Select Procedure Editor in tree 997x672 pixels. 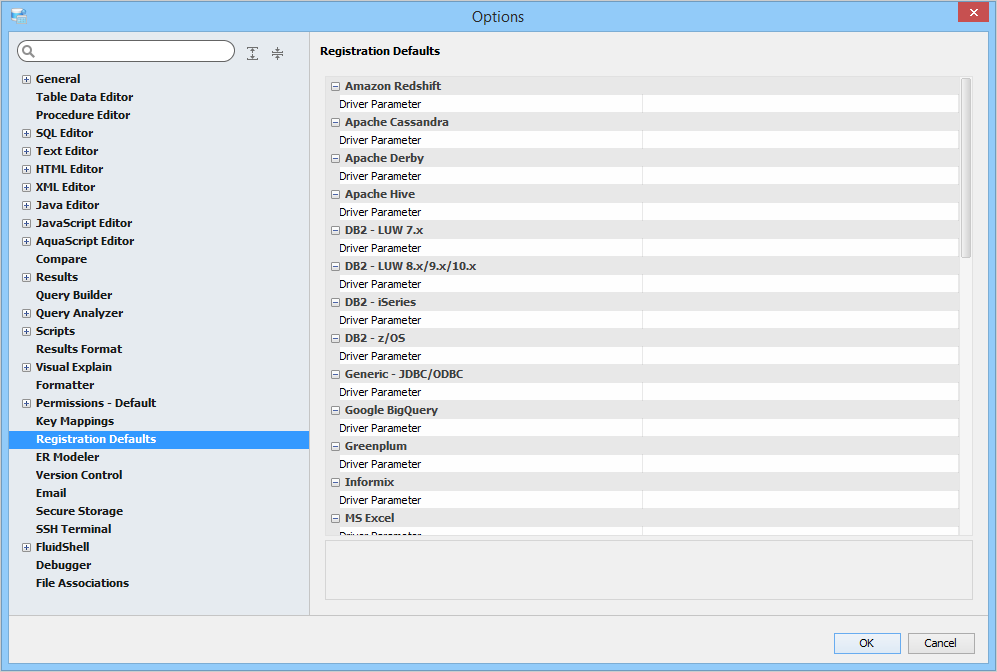click(x=83, y=115)
